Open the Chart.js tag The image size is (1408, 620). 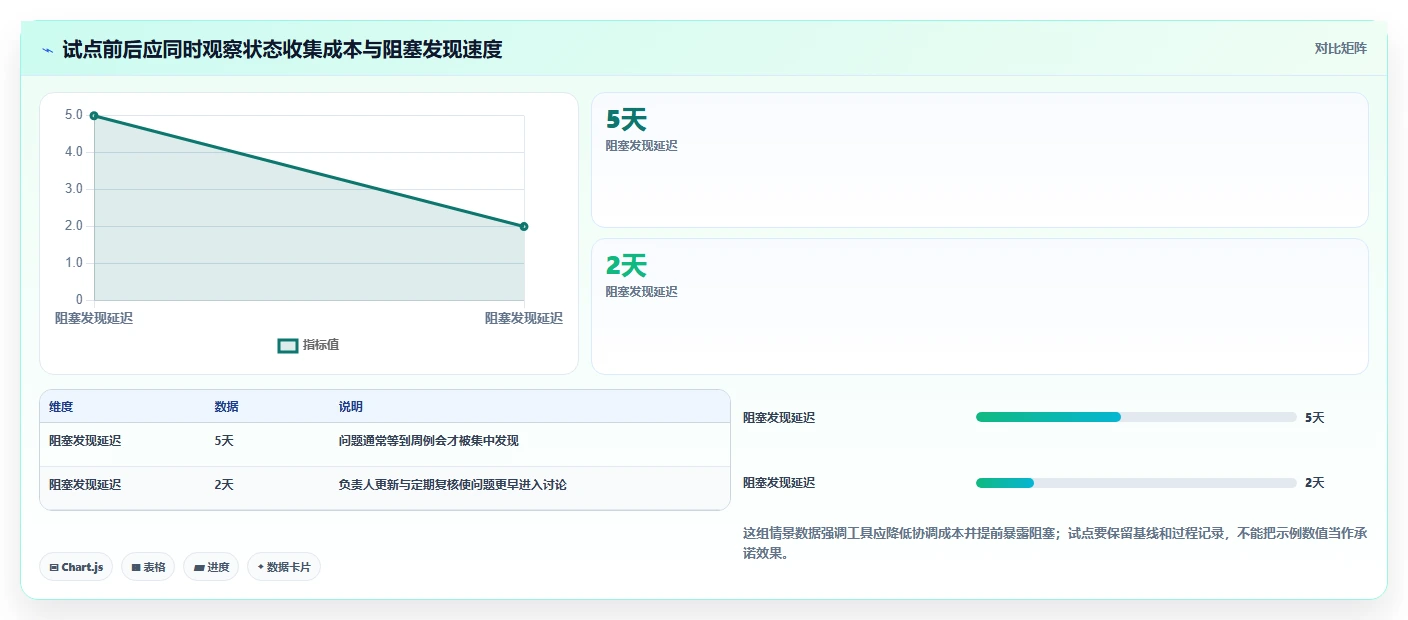[x=76, y=567]
